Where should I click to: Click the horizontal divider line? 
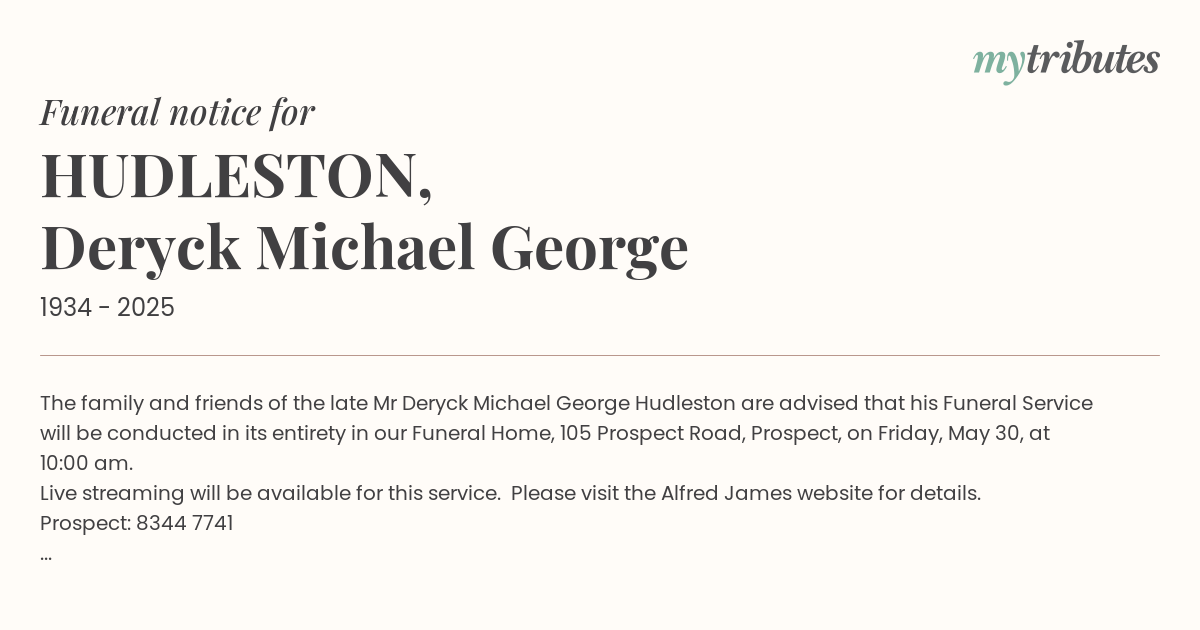pos(600,355)
